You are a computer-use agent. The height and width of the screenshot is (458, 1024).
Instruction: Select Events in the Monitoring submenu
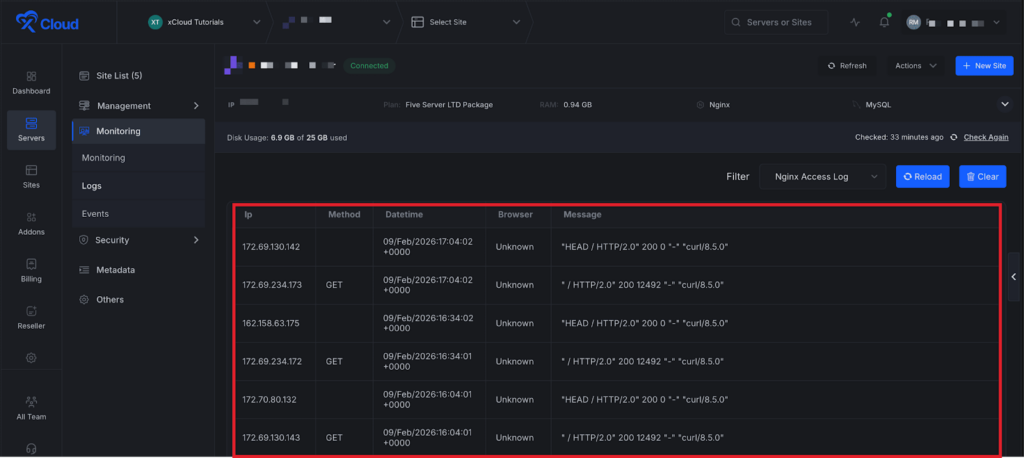click(96, 214)
